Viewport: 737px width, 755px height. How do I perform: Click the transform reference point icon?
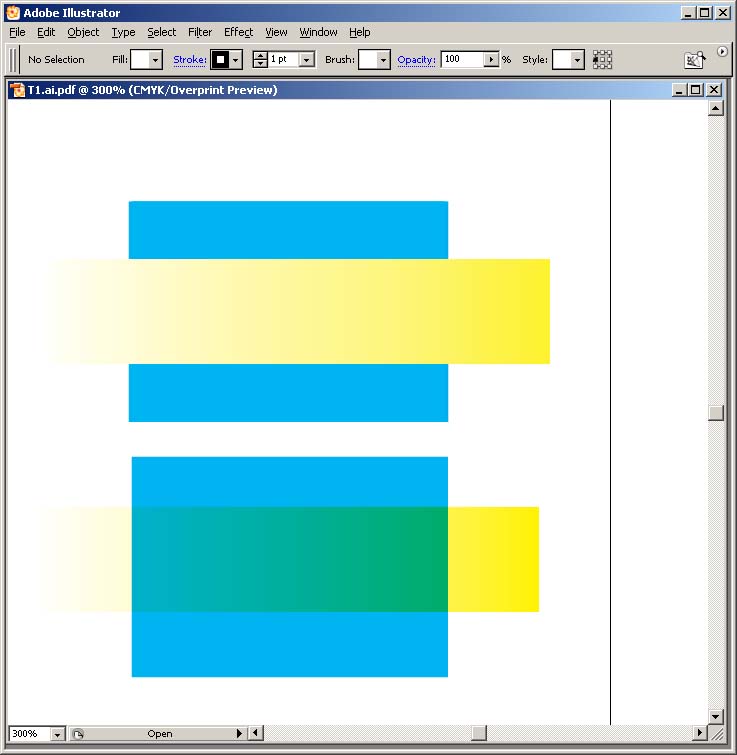click(x=602, y=60)
